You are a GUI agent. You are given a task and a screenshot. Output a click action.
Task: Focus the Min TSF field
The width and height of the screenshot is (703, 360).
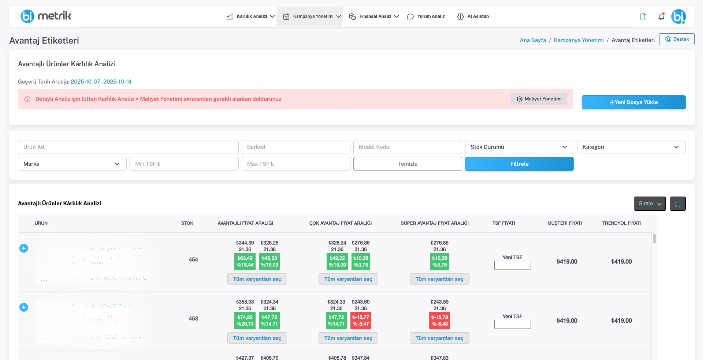pos(184,164)
